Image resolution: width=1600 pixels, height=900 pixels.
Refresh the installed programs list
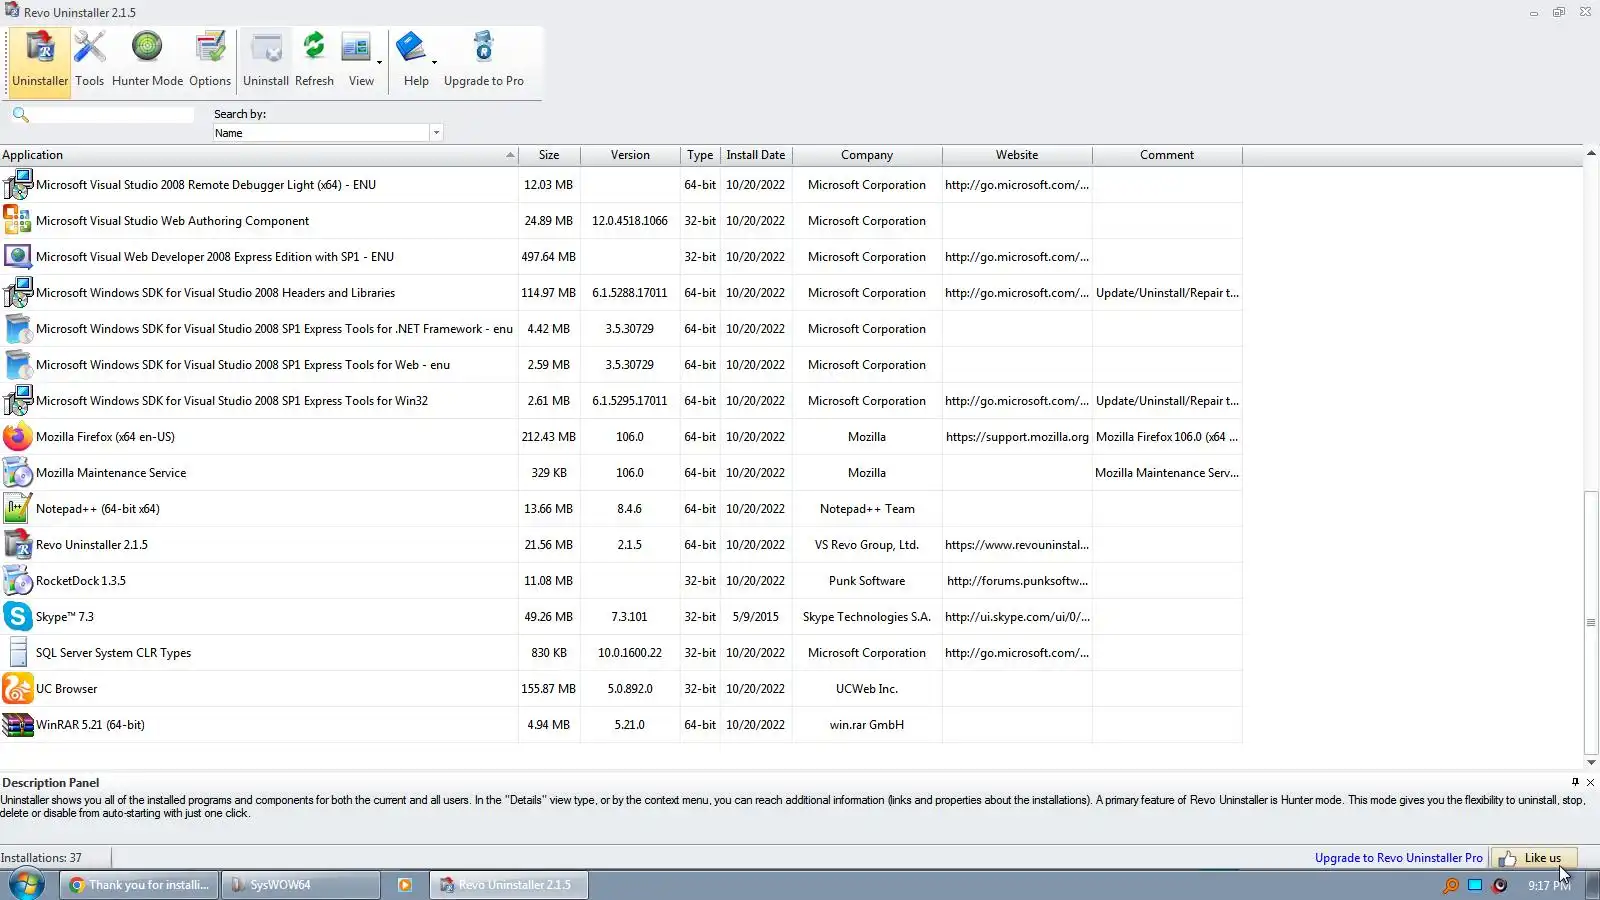pyautogui.click(x=314, y=62)
